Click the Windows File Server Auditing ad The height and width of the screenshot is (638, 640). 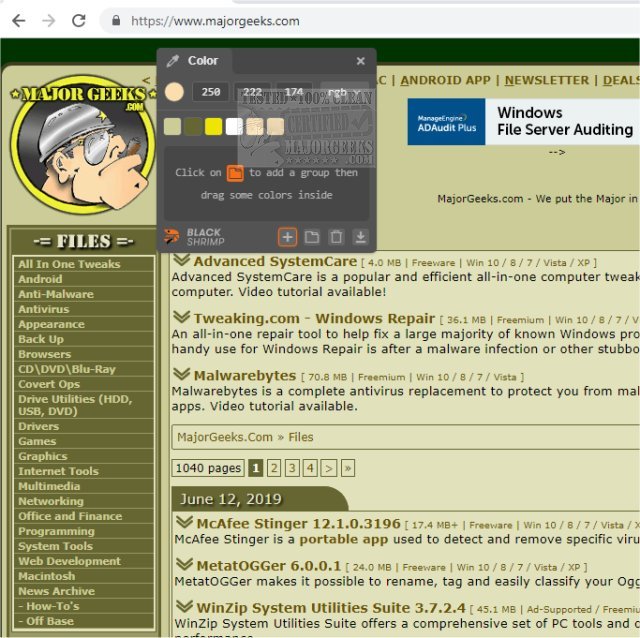[x=524, y=122]
